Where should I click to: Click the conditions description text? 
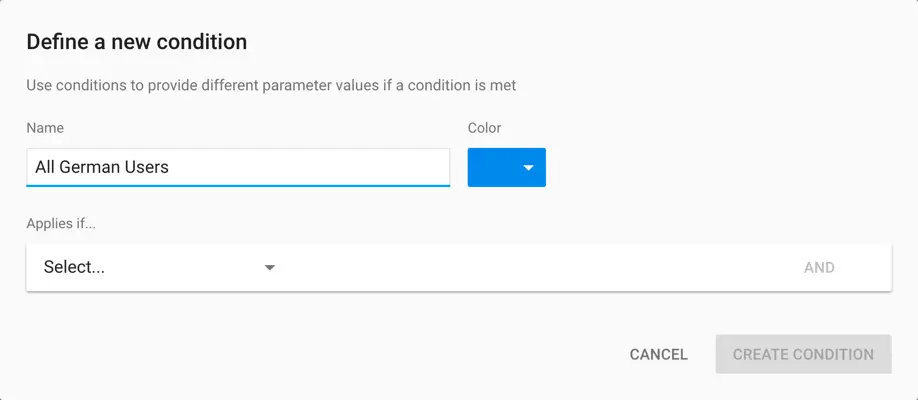tap(270, 86)
